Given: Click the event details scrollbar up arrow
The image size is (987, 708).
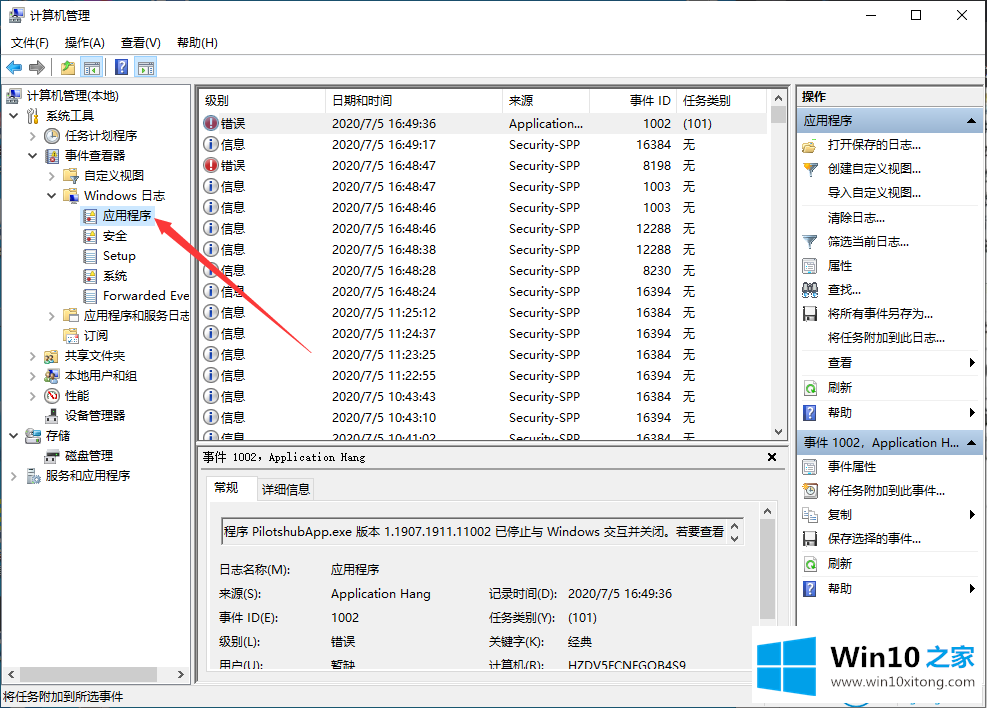Looking at the screenshot, I should (x=767, y=511).
